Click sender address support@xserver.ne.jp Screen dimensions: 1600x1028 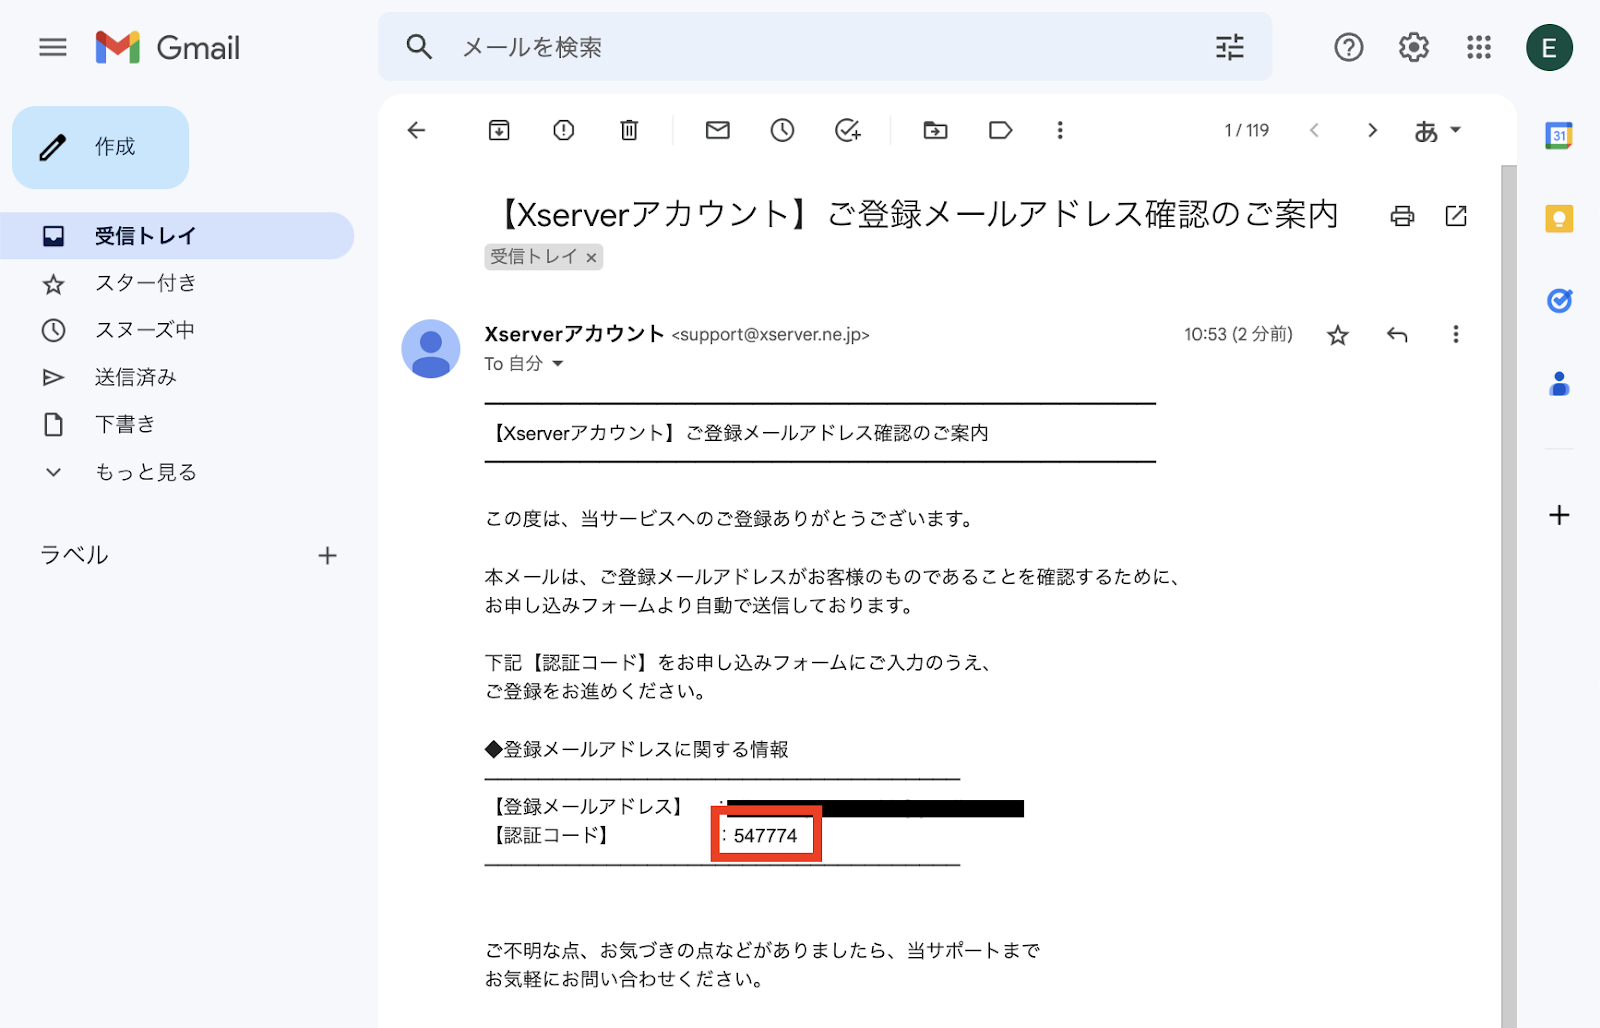click(x=771, y=335)
